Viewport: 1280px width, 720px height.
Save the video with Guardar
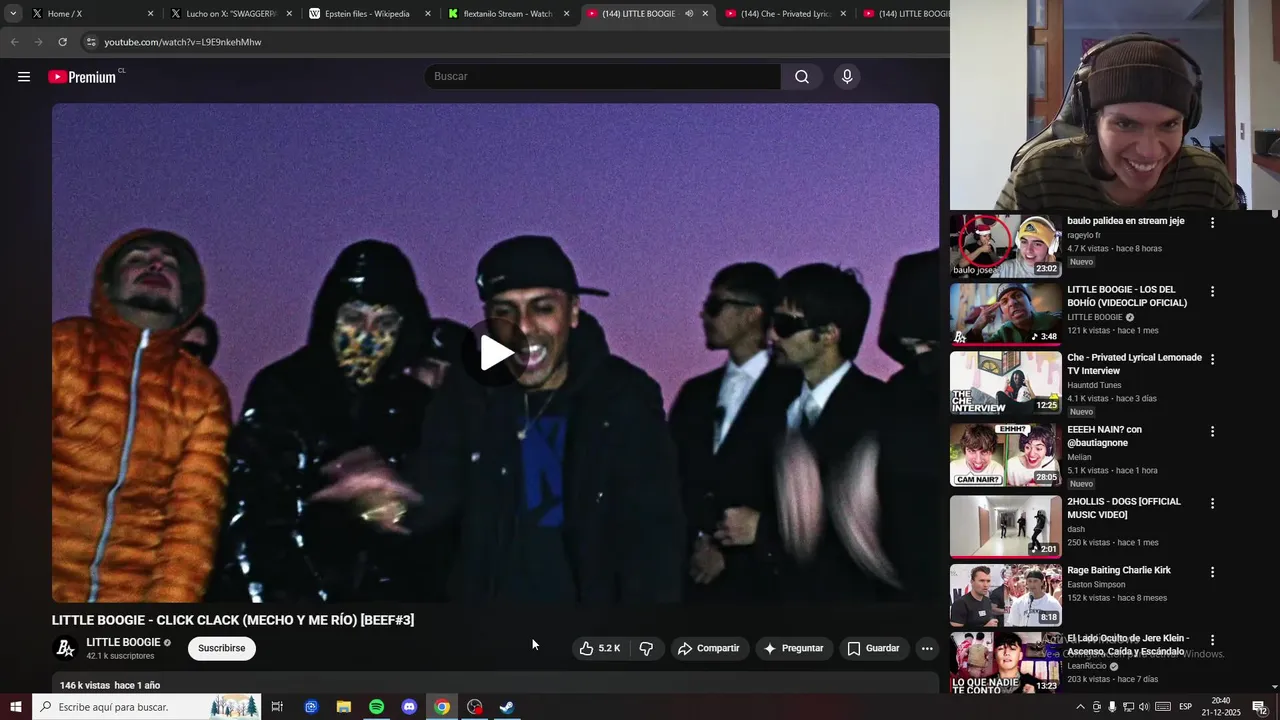(873, 648)
